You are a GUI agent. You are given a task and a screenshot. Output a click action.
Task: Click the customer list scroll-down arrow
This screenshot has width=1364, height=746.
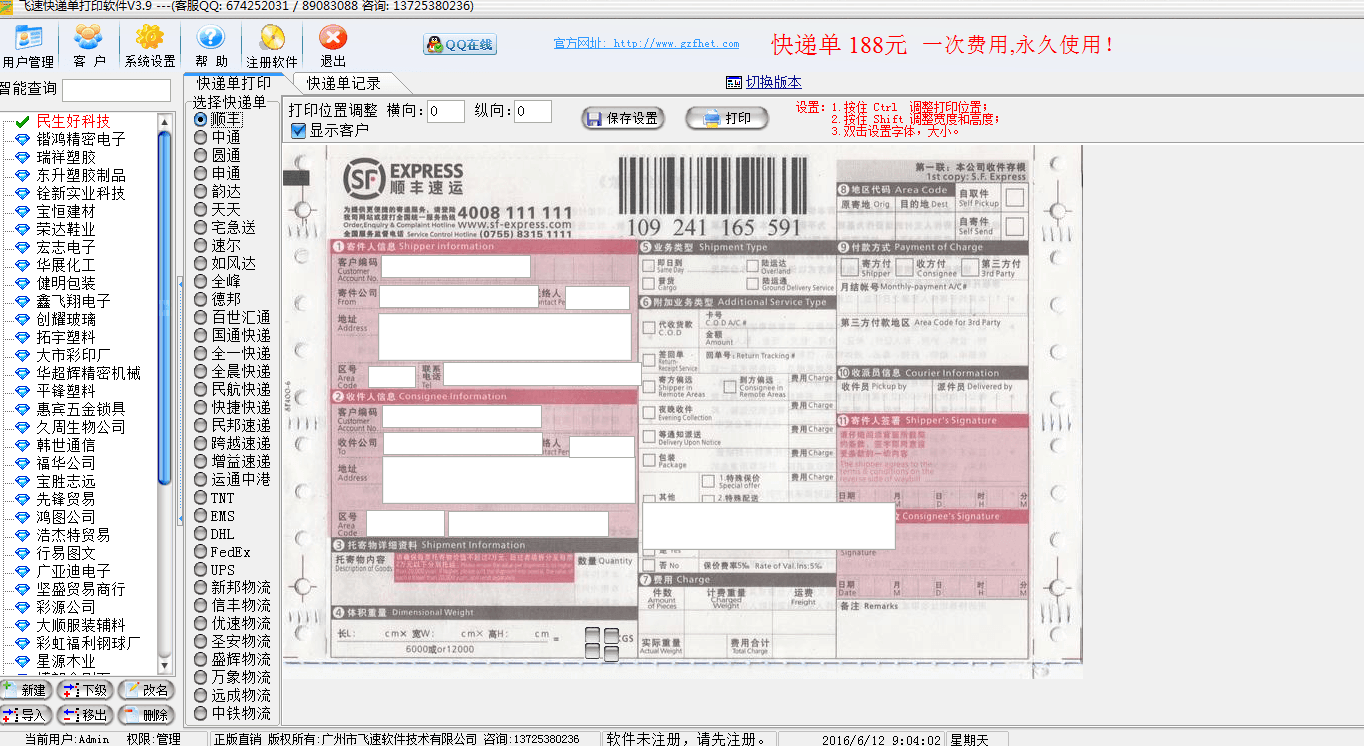click(166, 665)
